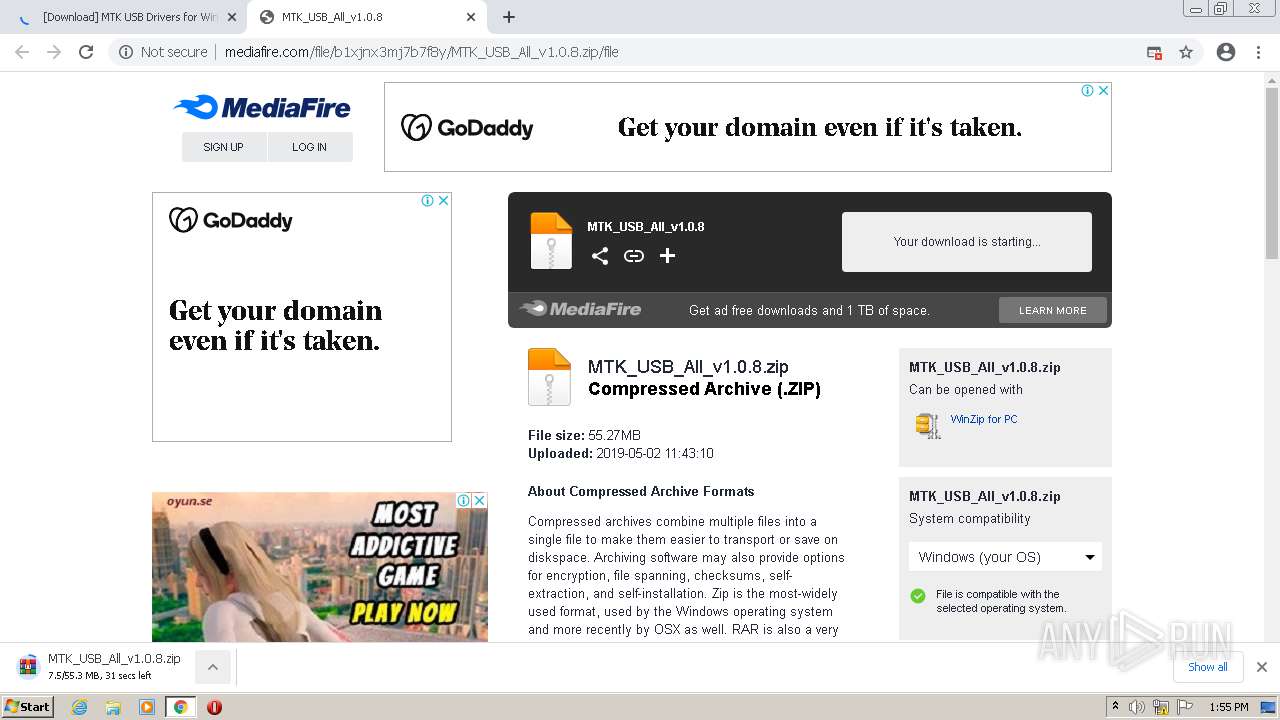Click ad info icon on top banner
This screenshot has height=720, width=1280.
(1087, 90)
